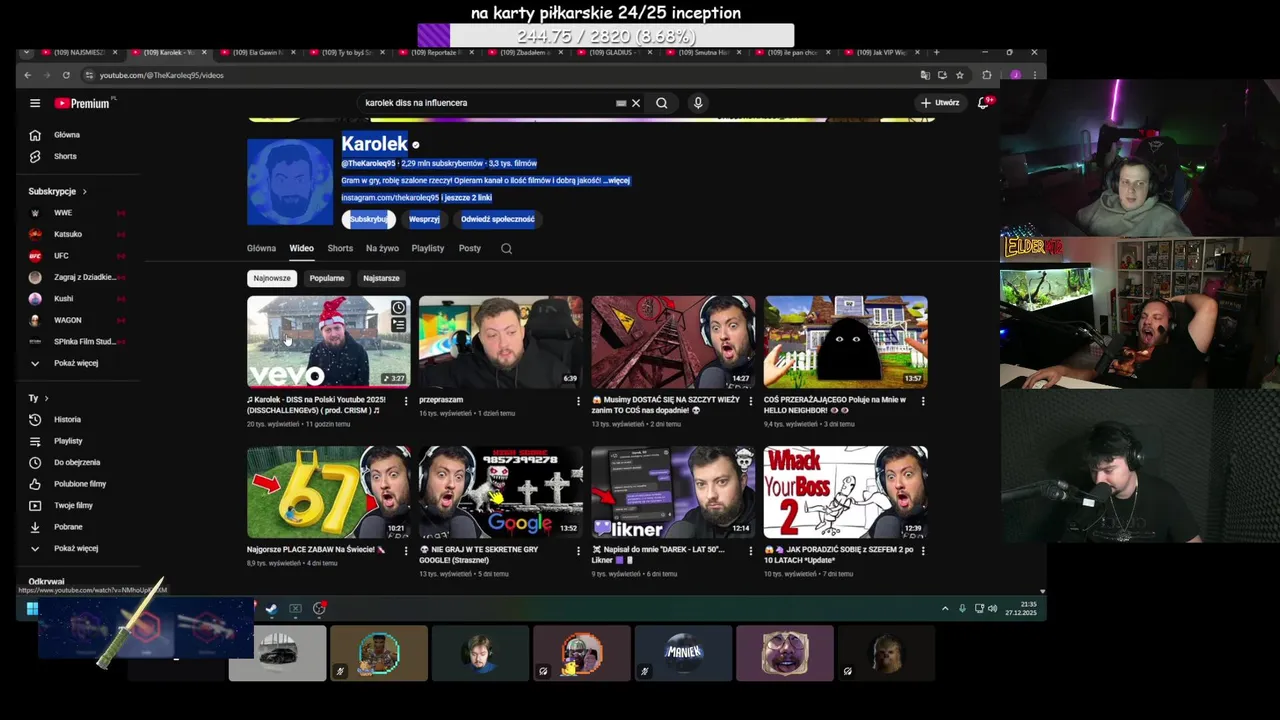Open options menu for Najgorsze PLACE ZABAW video
1280x720 pixels.
pos(406,551)
